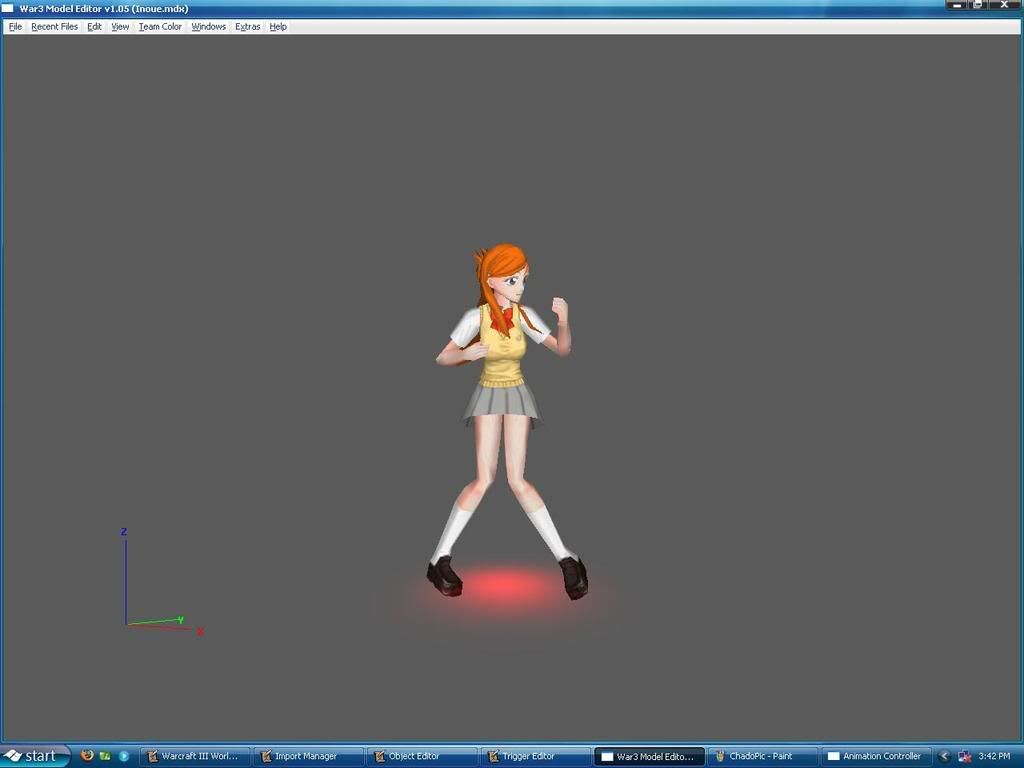The width and height of the screenshot is (1024, 768).
Task: Open the Windows menu
Action: tap(208, 27)
